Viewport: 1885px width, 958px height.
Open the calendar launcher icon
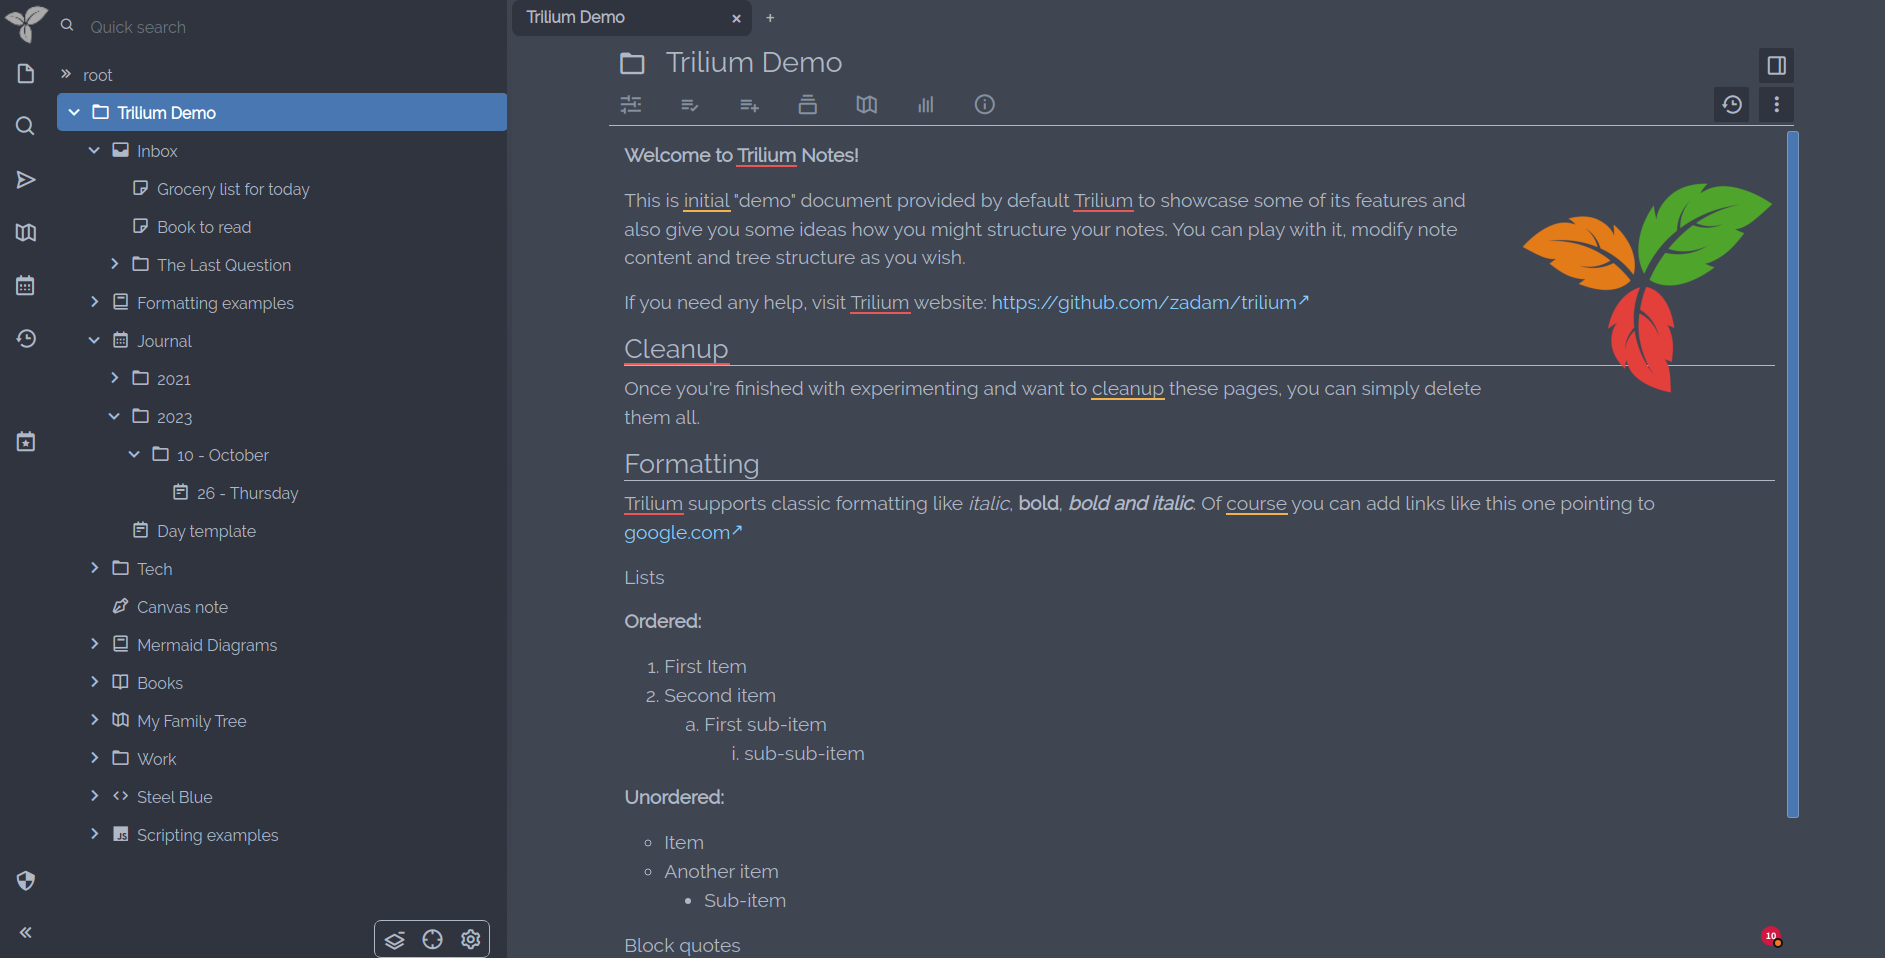(x=26, y=286)
